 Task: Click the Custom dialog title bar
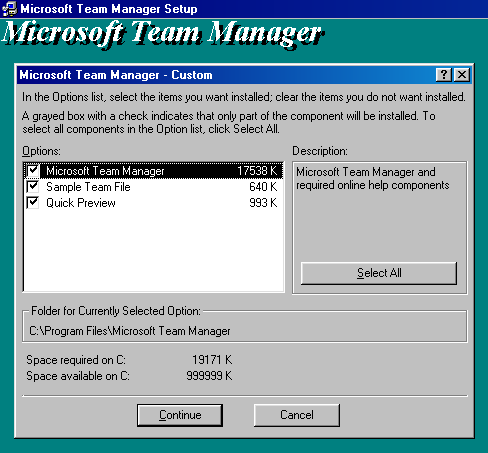[227, 75]
